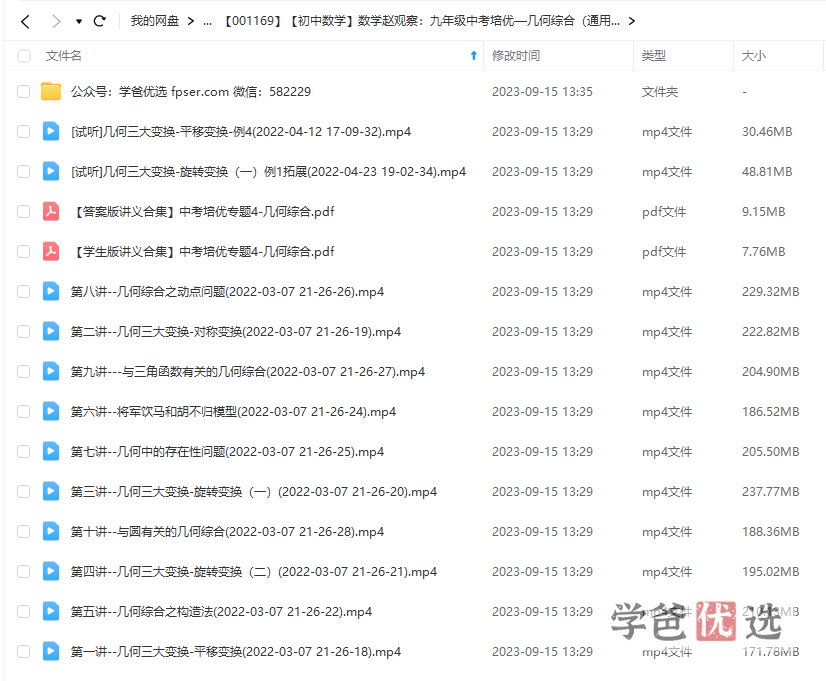This screenshot has width=826, height=681.
Task: Click the 9.15MB size cell
Action: coord(763,212)
